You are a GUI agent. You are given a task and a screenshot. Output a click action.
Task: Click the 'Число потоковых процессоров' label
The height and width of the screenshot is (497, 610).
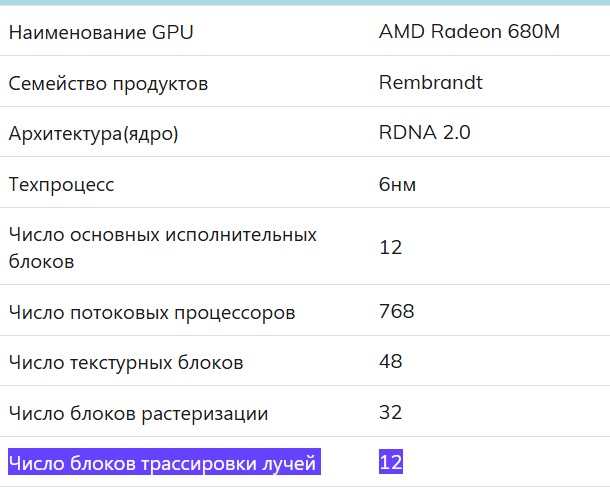pos(151,313)
